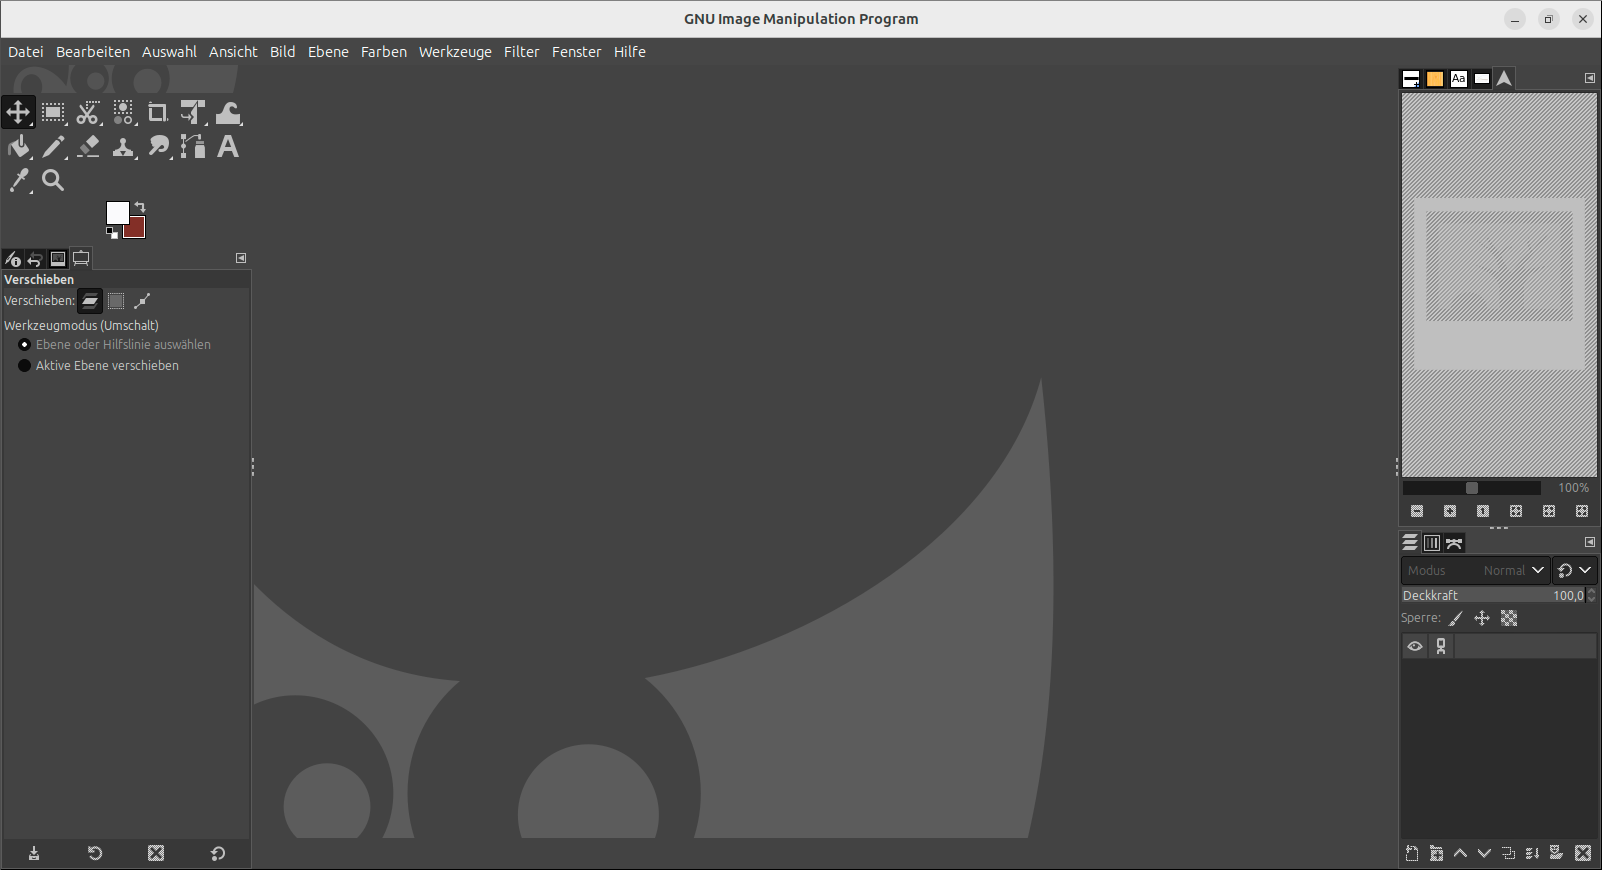The height and width of the screenshot is (870, 1602).
Task: Select the Pencil tool
Action: click(x=53, y=147)
